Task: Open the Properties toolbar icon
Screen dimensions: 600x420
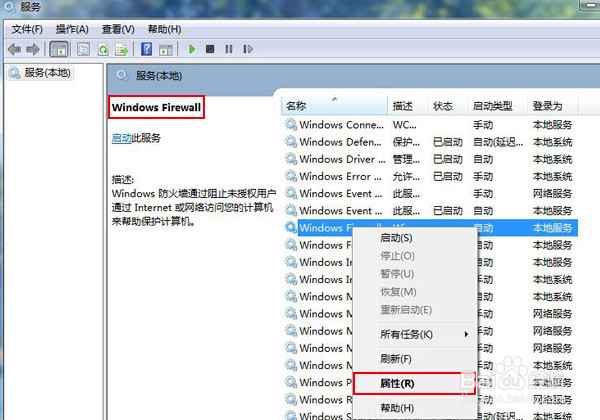Action: [83, 49]
